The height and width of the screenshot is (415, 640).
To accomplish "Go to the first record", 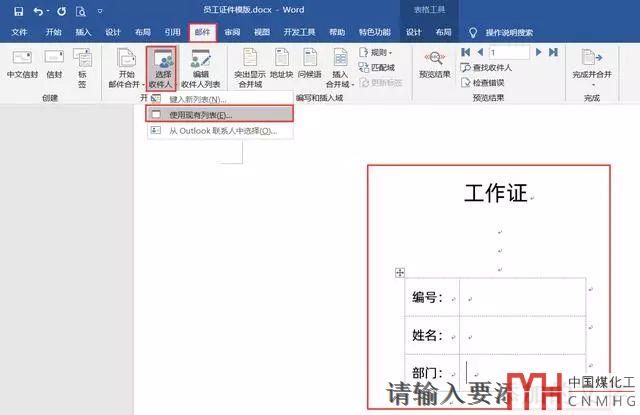I will [x=466, y=52].
